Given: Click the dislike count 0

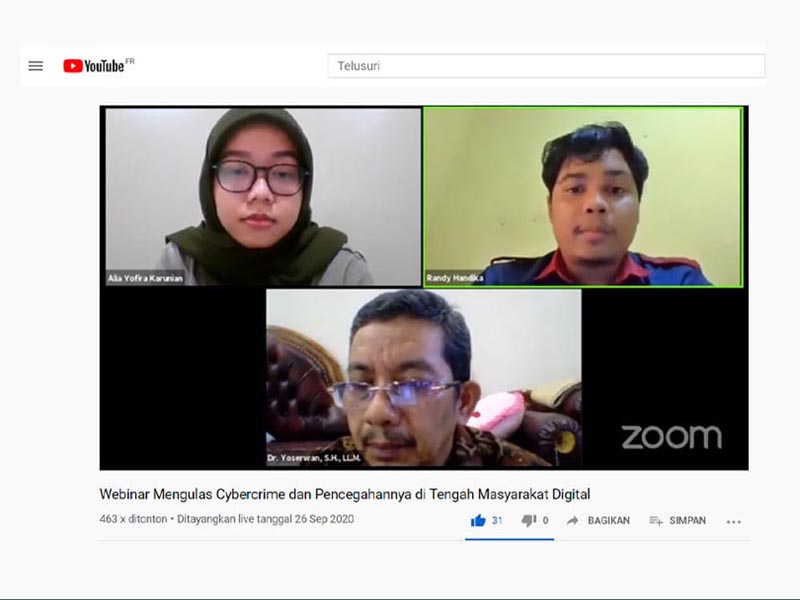Looking at the screenshot, I should point(545,520).
